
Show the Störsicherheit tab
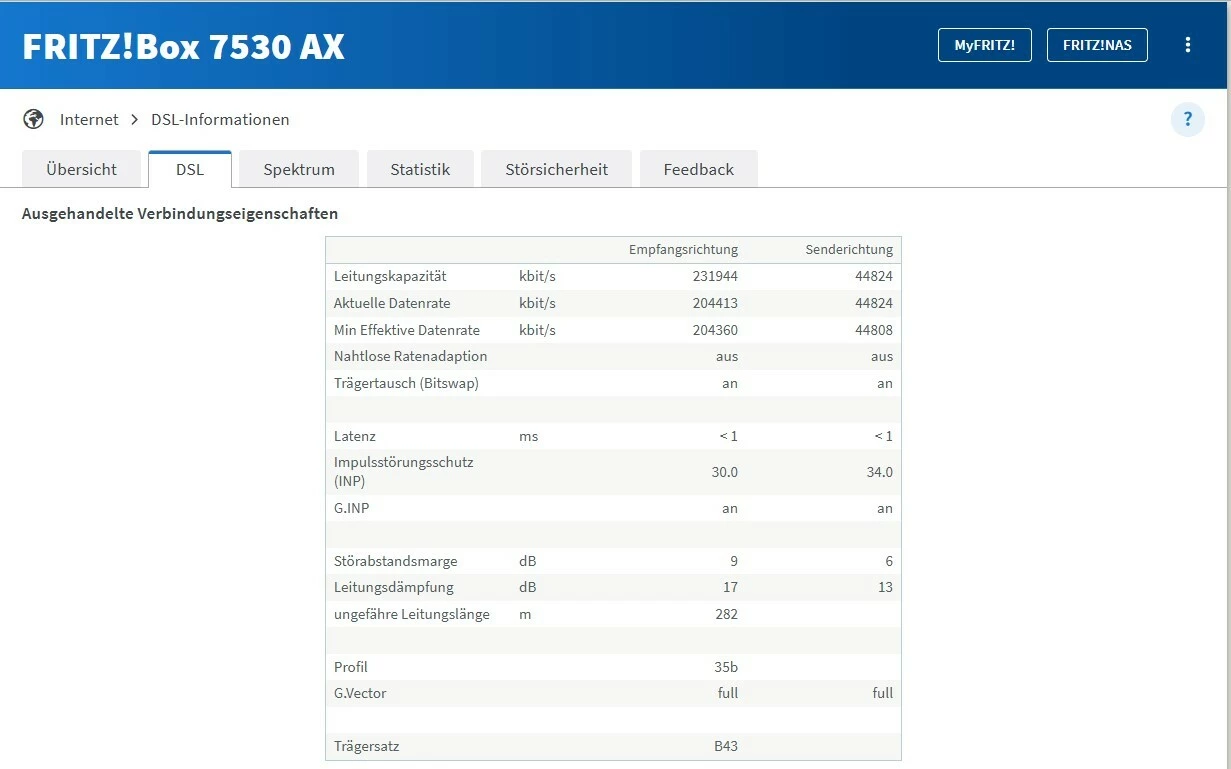pyautogui.click(x=557, y=170)
